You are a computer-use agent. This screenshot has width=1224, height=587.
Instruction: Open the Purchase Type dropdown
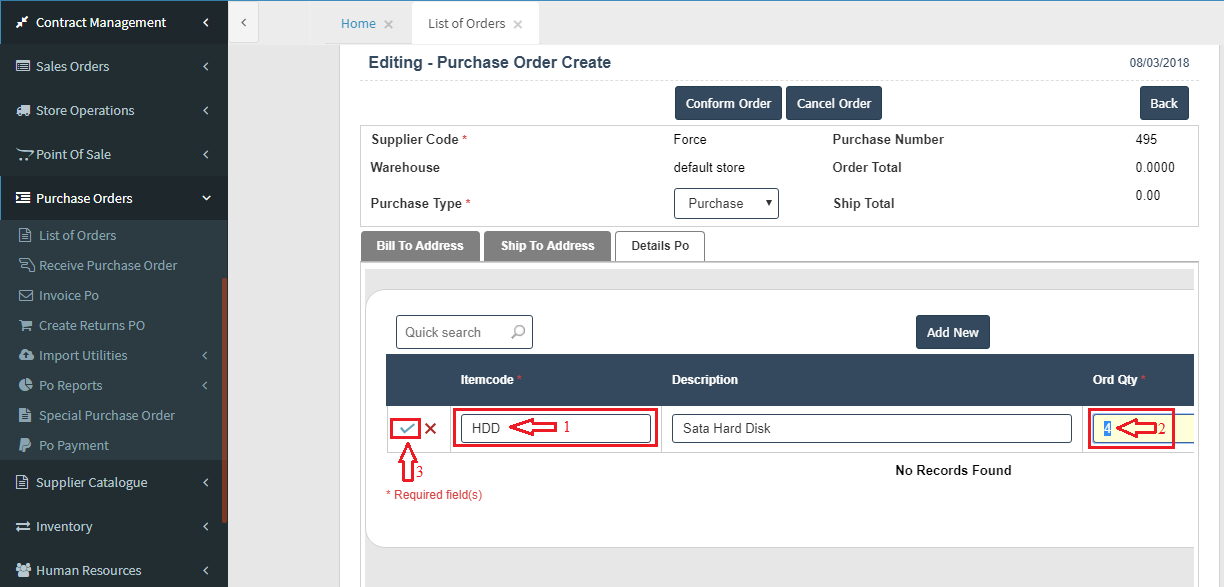click(x=726, y=203)
